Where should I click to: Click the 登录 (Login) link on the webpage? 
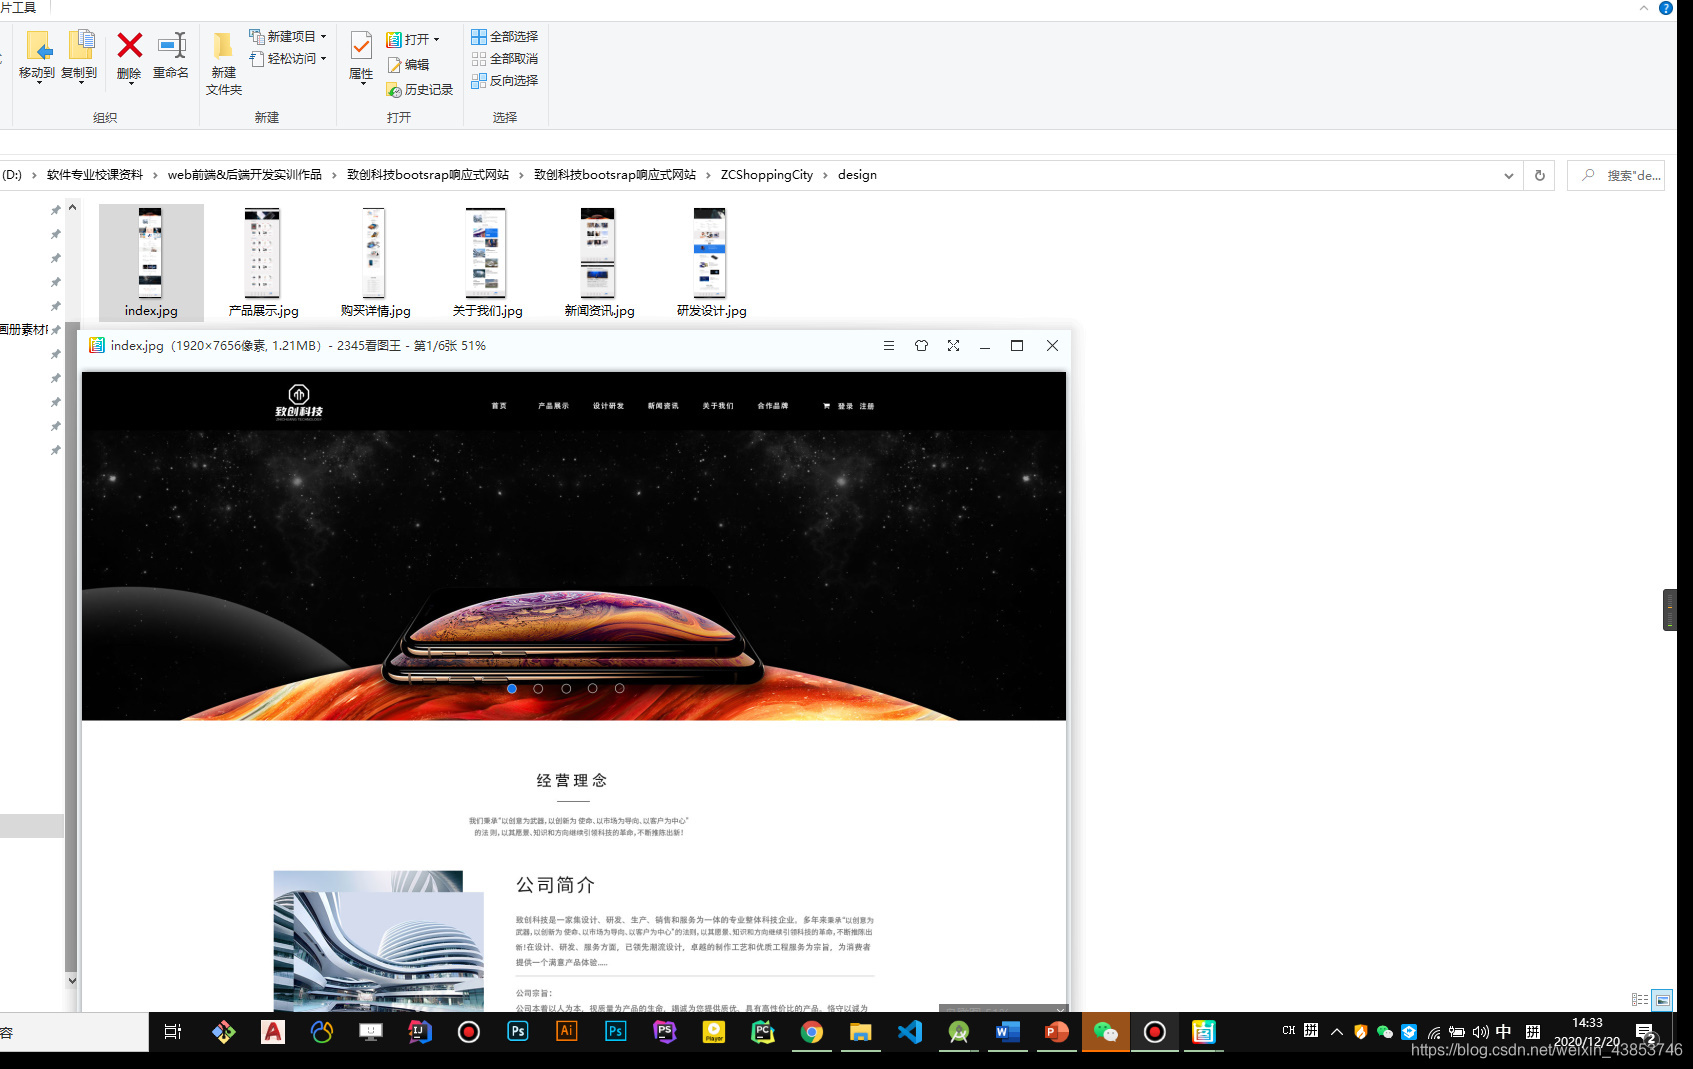point(847,406)
